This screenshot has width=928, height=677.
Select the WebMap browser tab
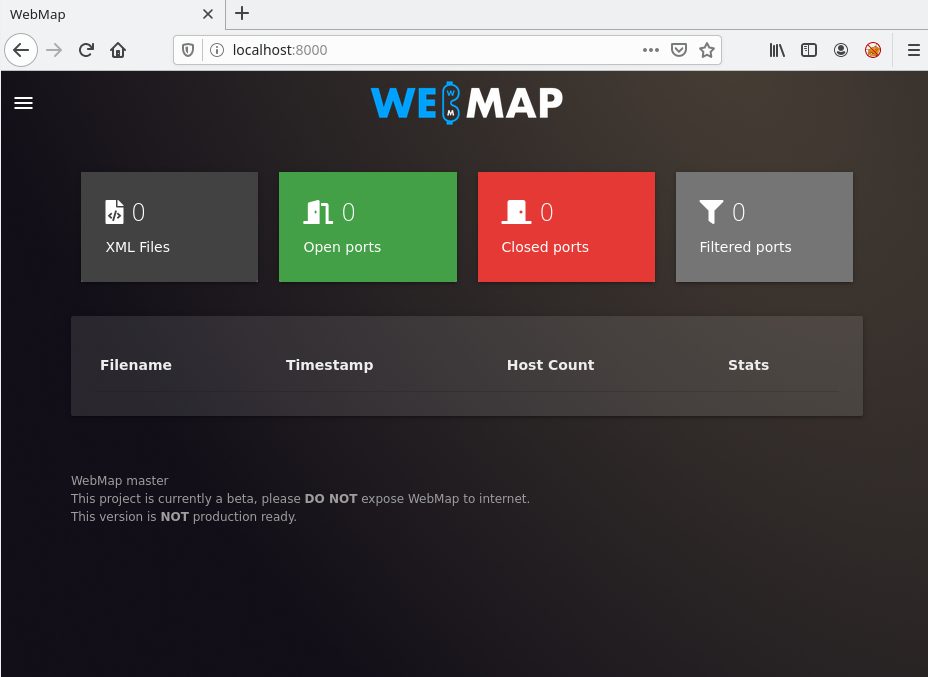click(112, 14)
